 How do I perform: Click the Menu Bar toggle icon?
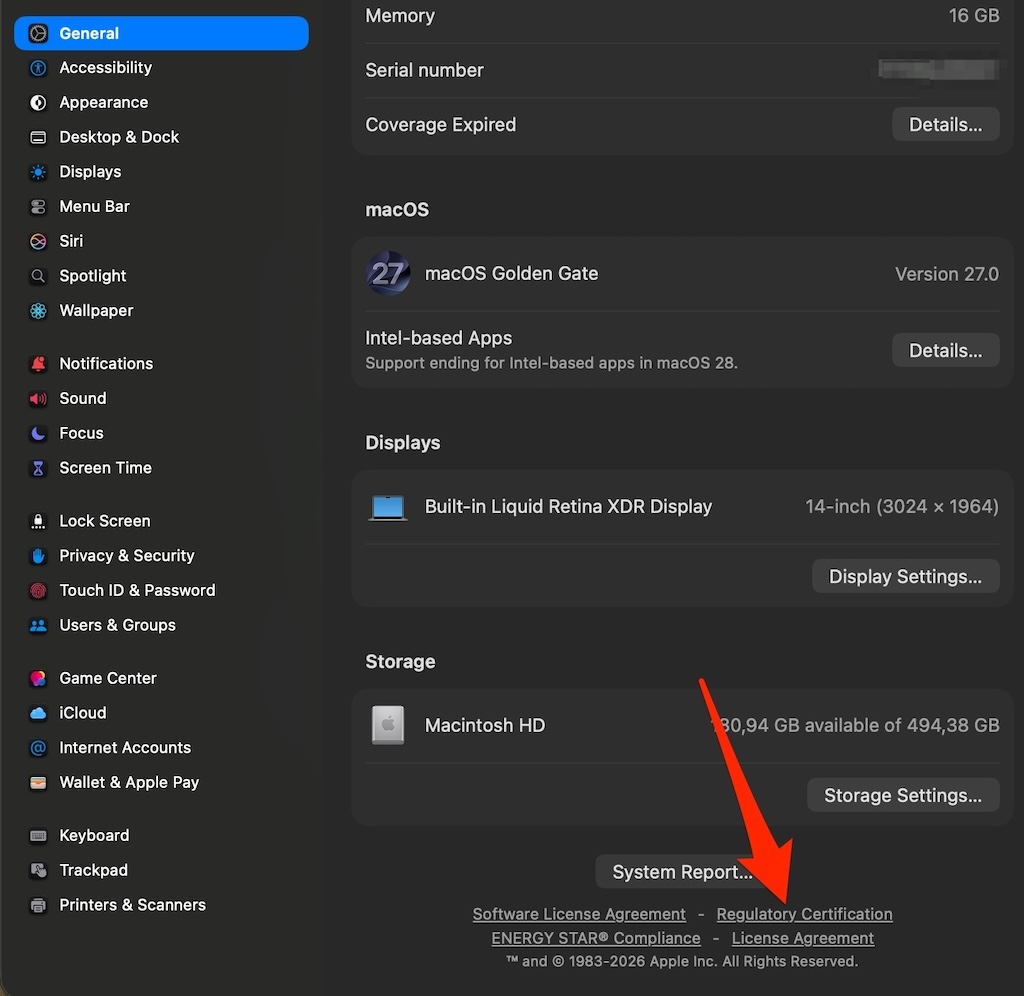tap(39, 206)
